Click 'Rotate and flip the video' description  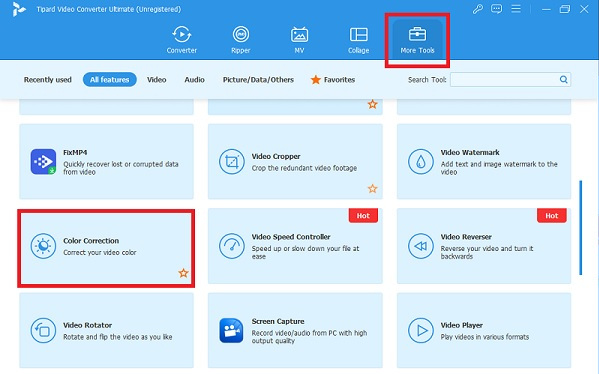coord(118,337)
